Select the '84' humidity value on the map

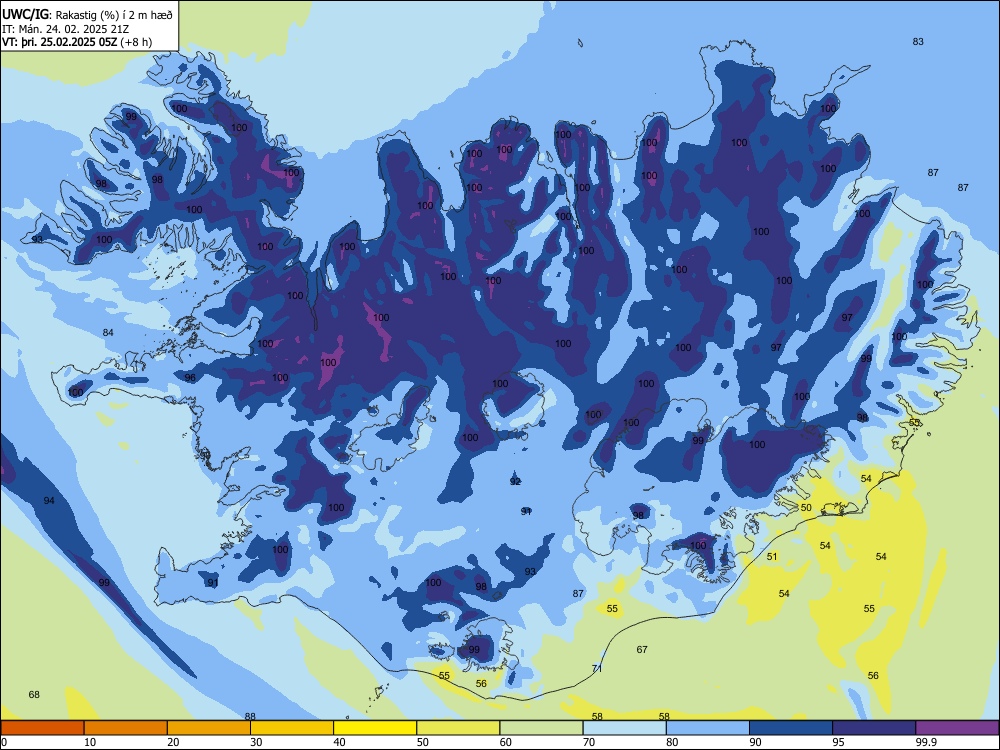point(108,332)
